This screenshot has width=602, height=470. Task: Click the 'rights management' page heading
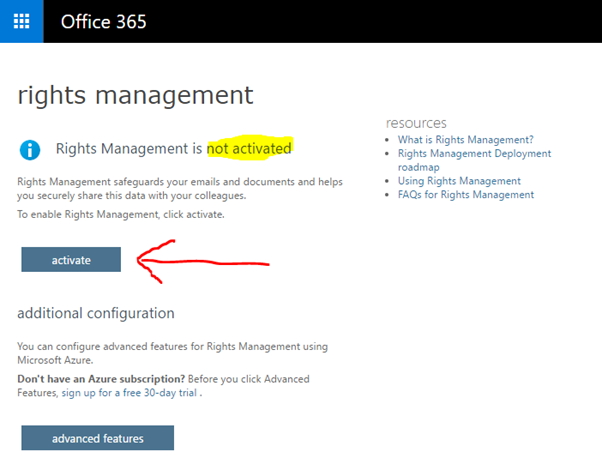pyautogui.click(x=136, y=95)
